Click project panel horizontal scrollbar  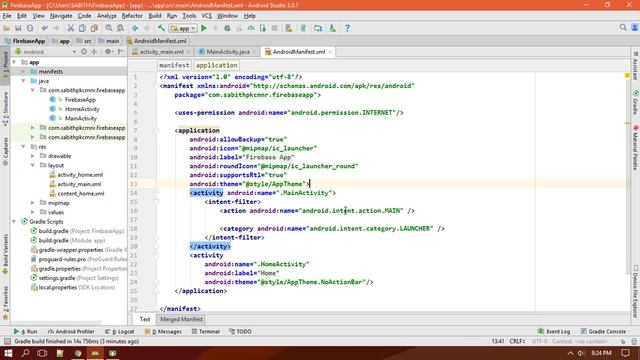coord(55,322)
